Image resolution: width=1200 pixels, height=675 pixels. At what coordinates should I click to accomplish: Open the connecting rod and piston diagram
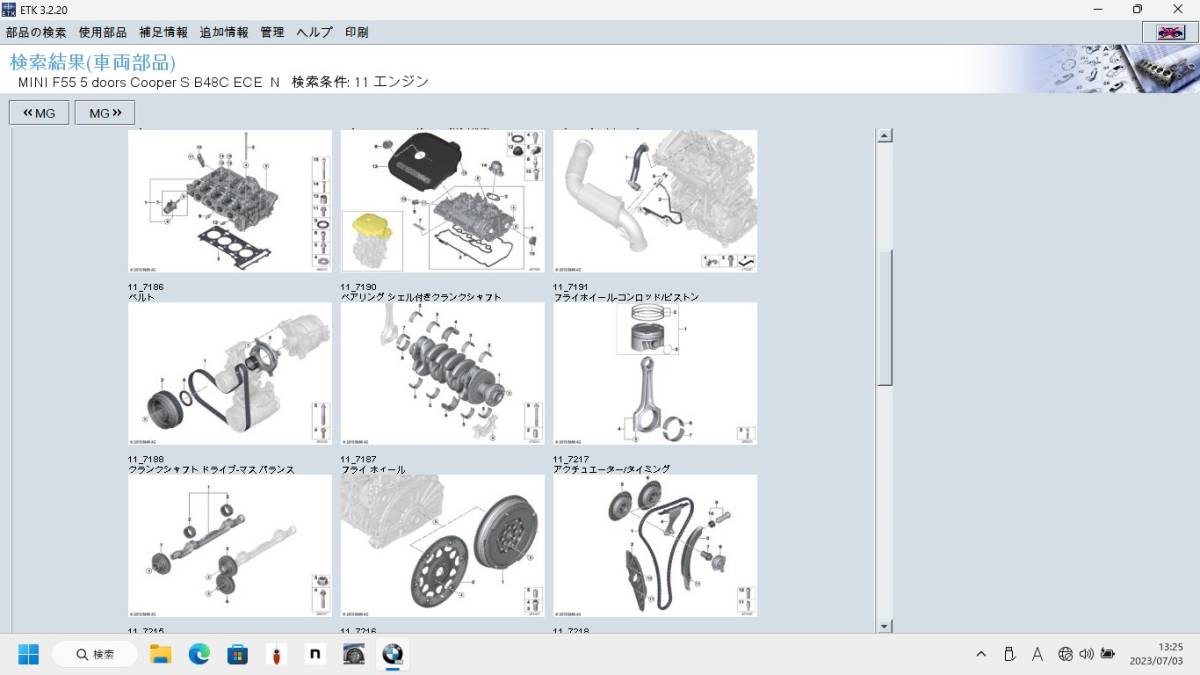tap(655, 374)
